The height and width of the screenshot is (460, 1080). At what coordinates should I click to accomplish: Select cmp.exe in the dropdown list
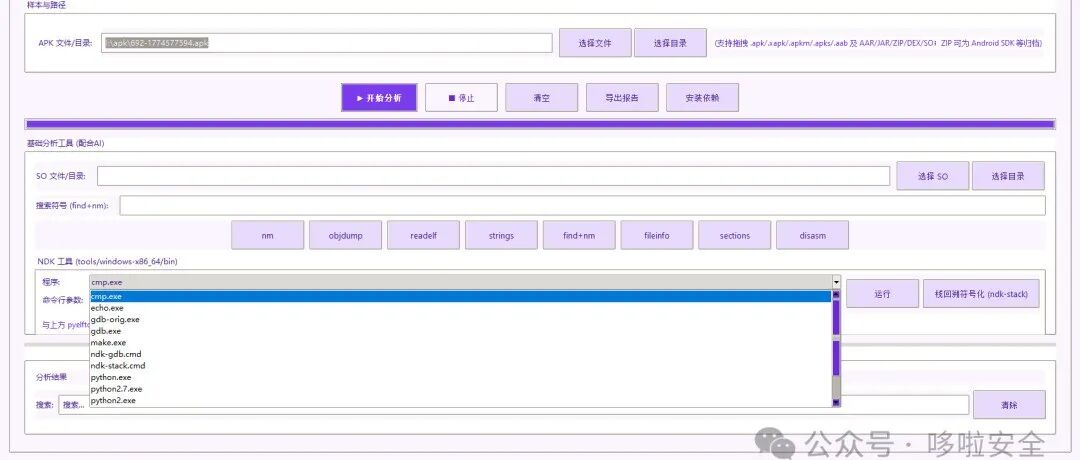click(460, 297)
